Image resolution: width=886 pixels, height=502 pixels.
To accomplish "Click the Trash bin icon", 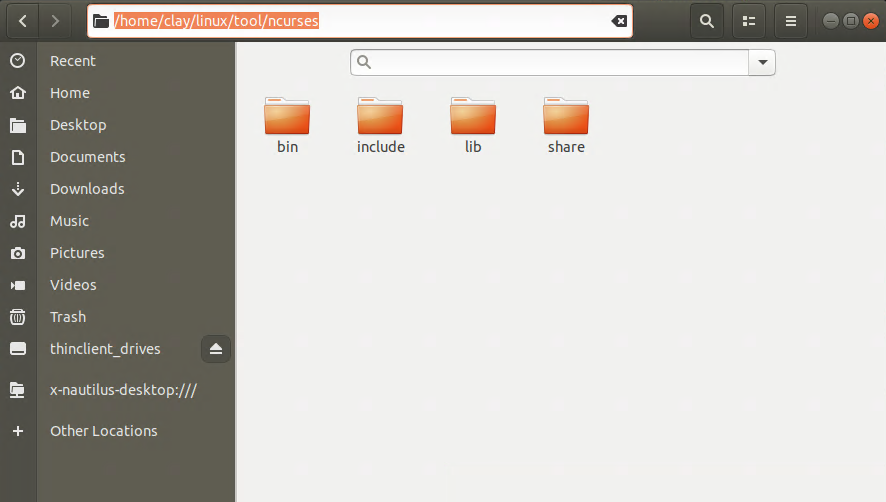I will point(18,317).
